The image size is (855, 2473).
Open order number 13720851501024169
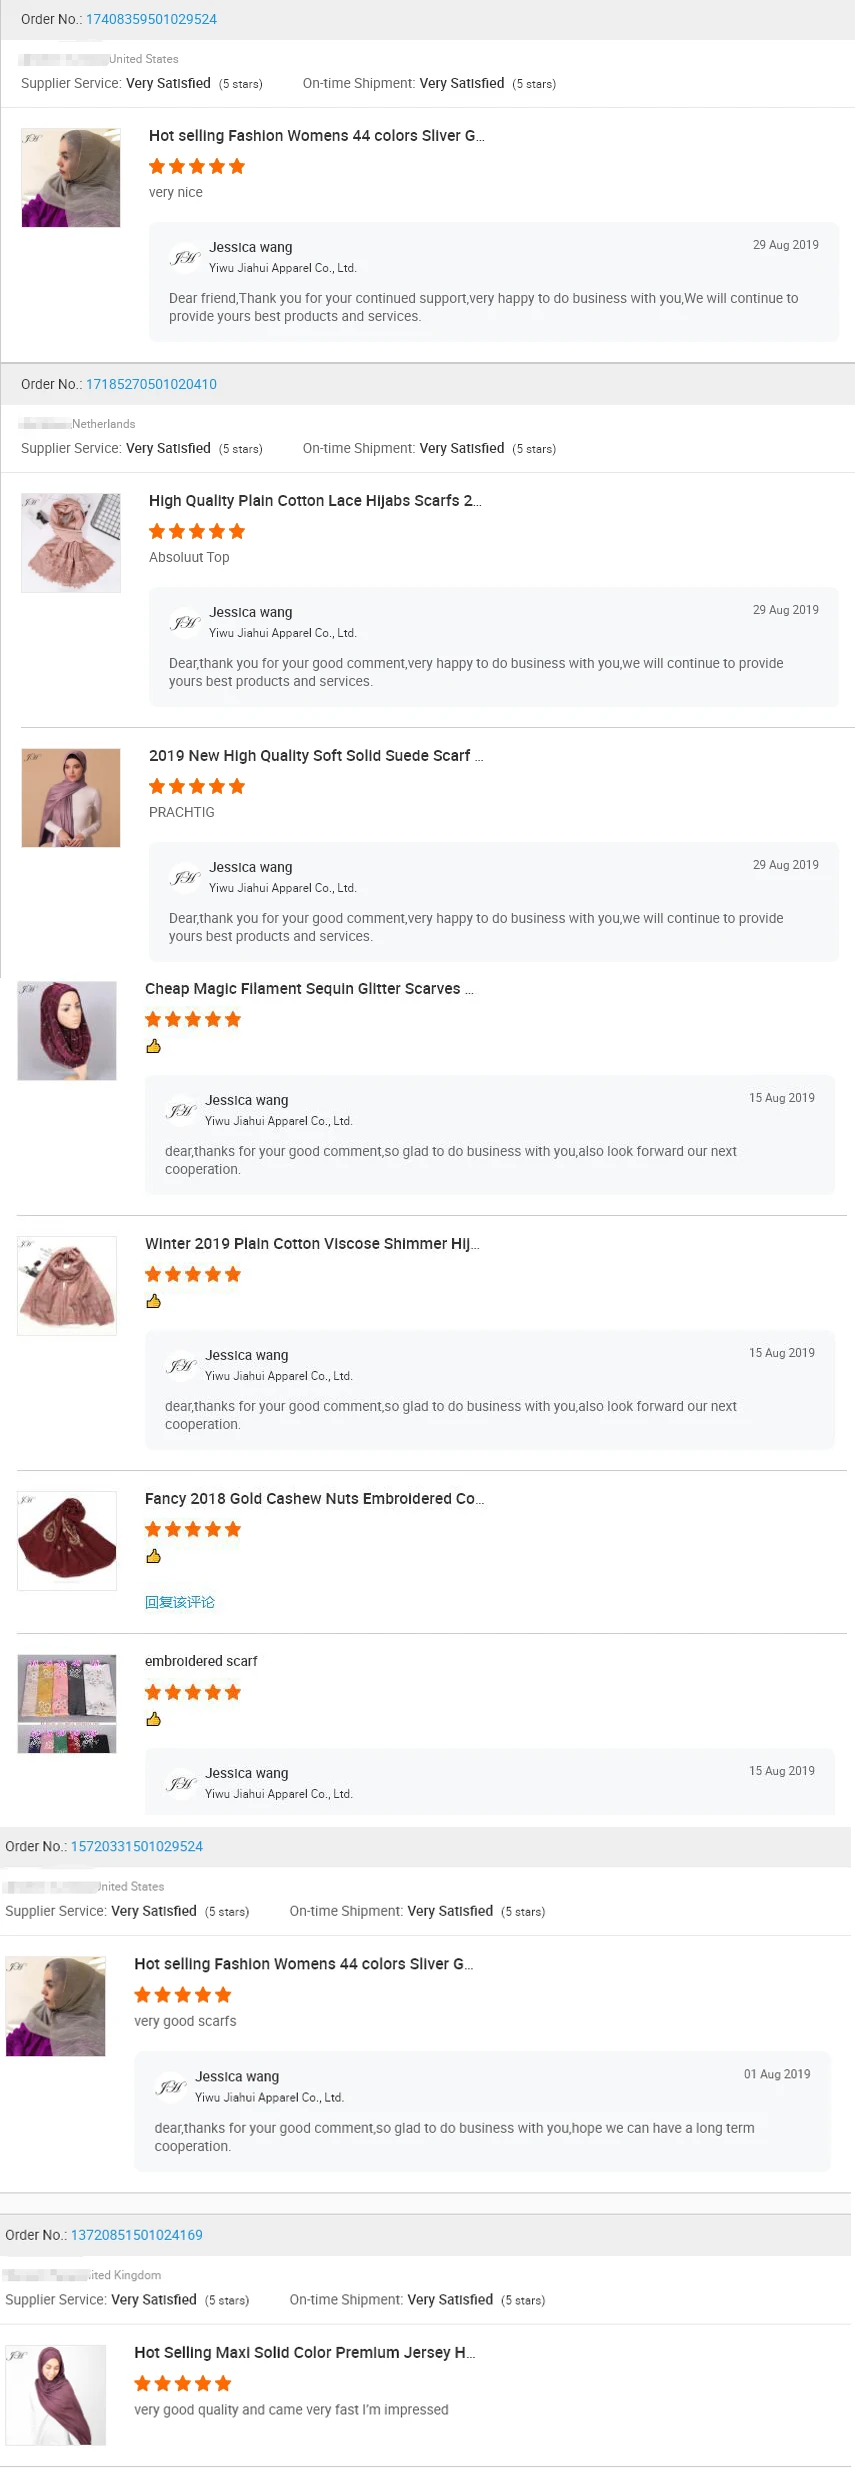tap(136, 2234)
